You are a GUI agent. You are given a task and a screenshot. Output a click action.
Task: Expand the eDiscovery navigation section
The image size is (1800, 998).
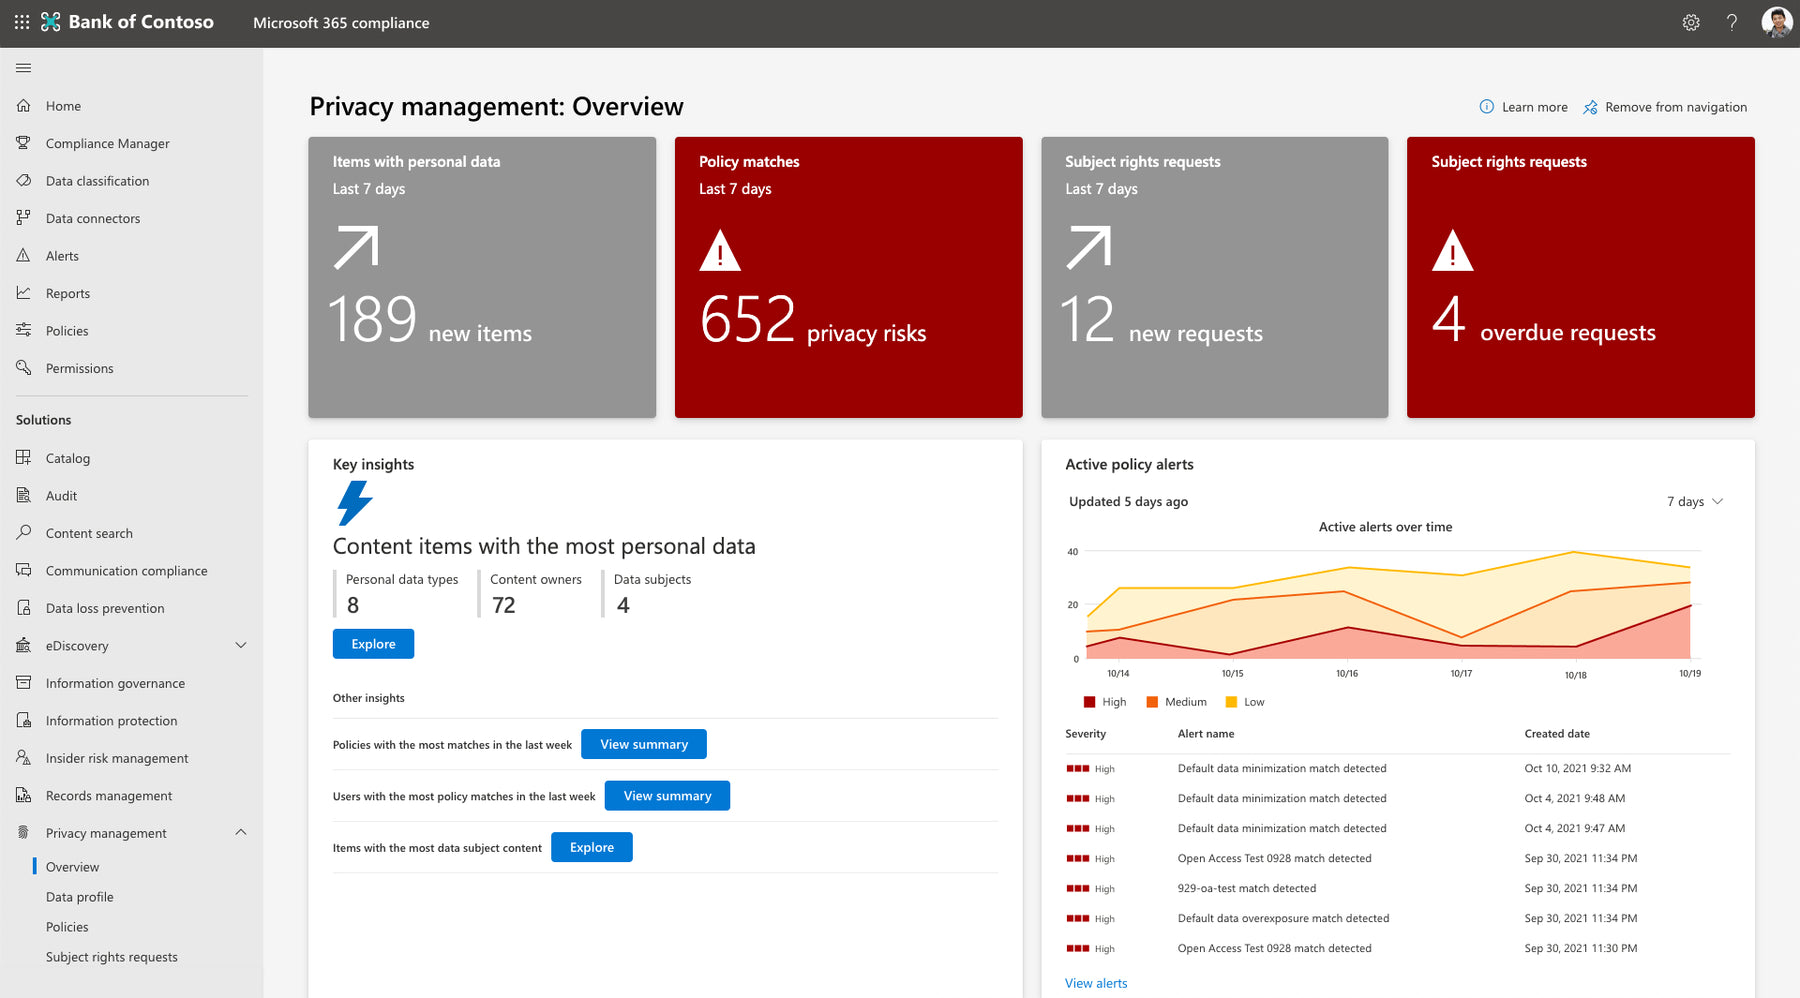tap(240, 646)
